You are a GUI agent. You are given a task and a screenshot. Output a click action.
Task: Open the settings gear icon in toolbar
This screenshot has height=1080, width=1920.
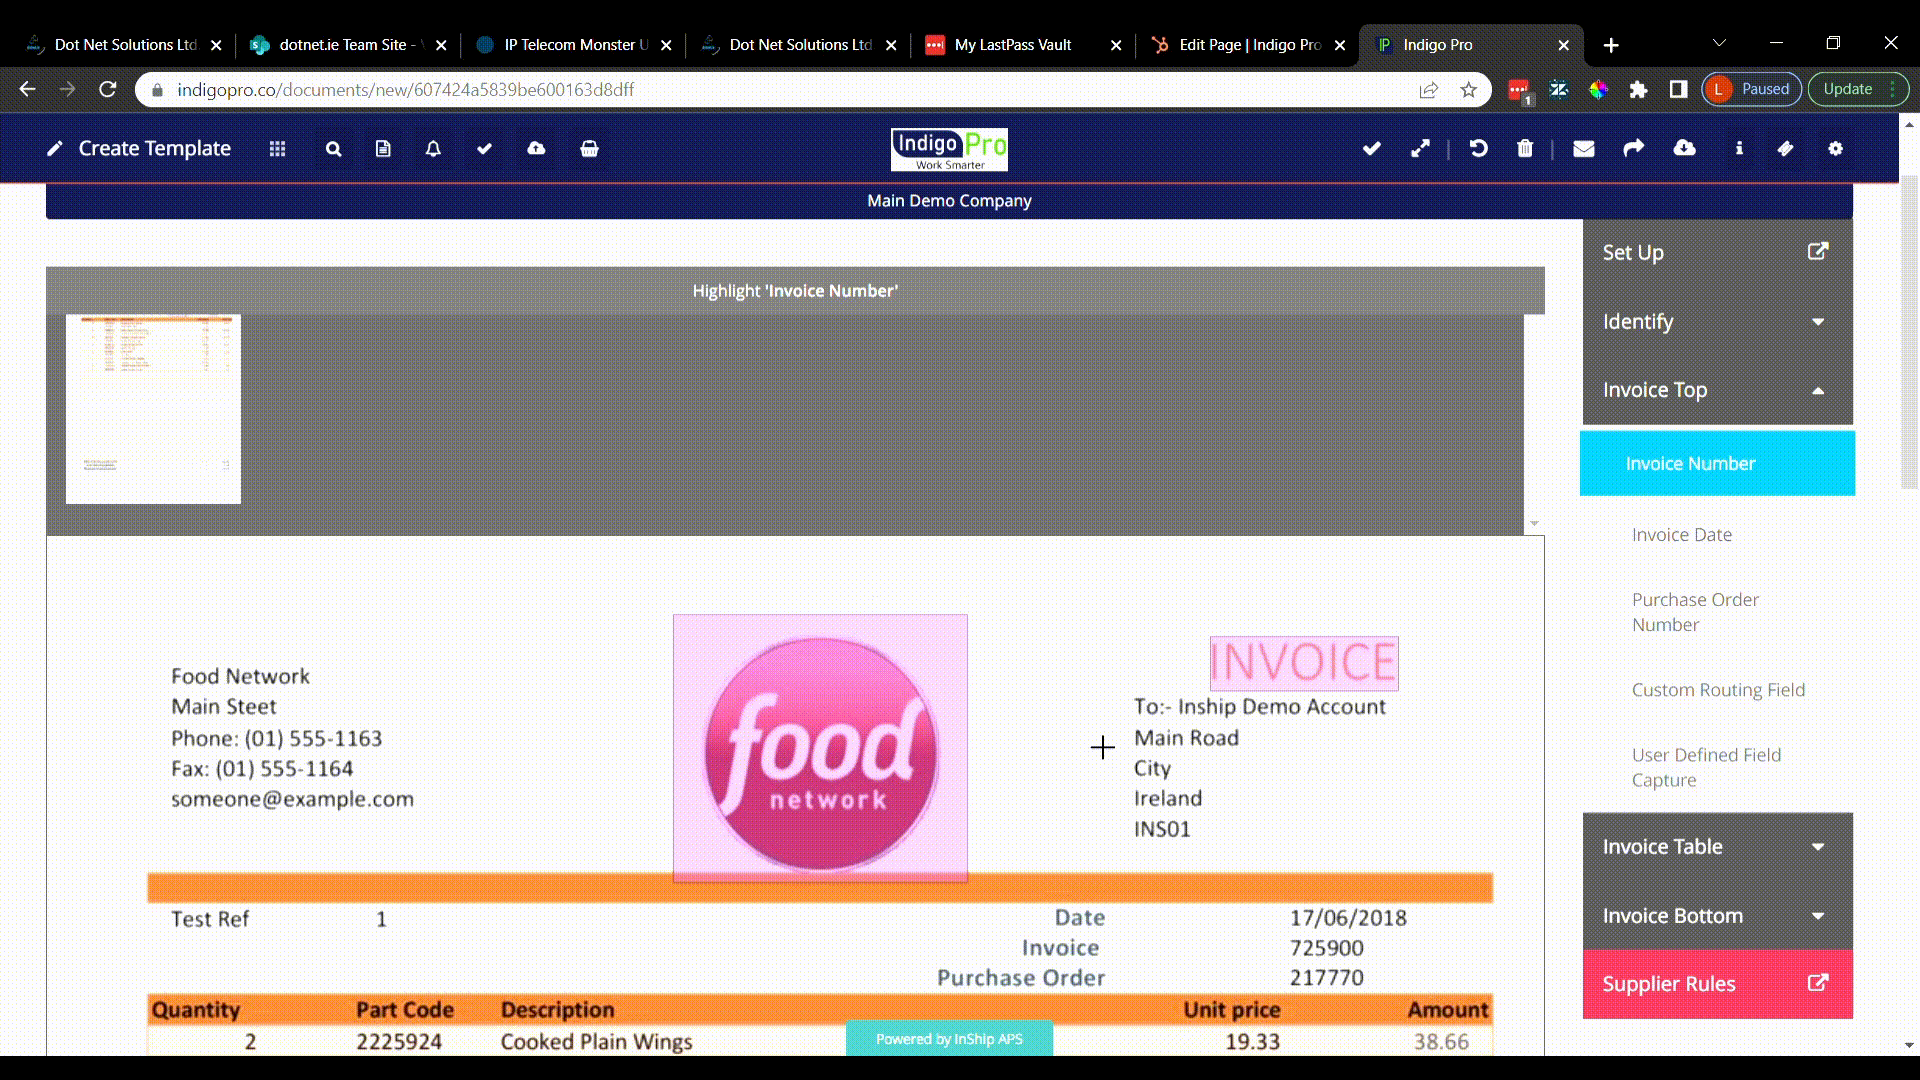[1835, 148]
